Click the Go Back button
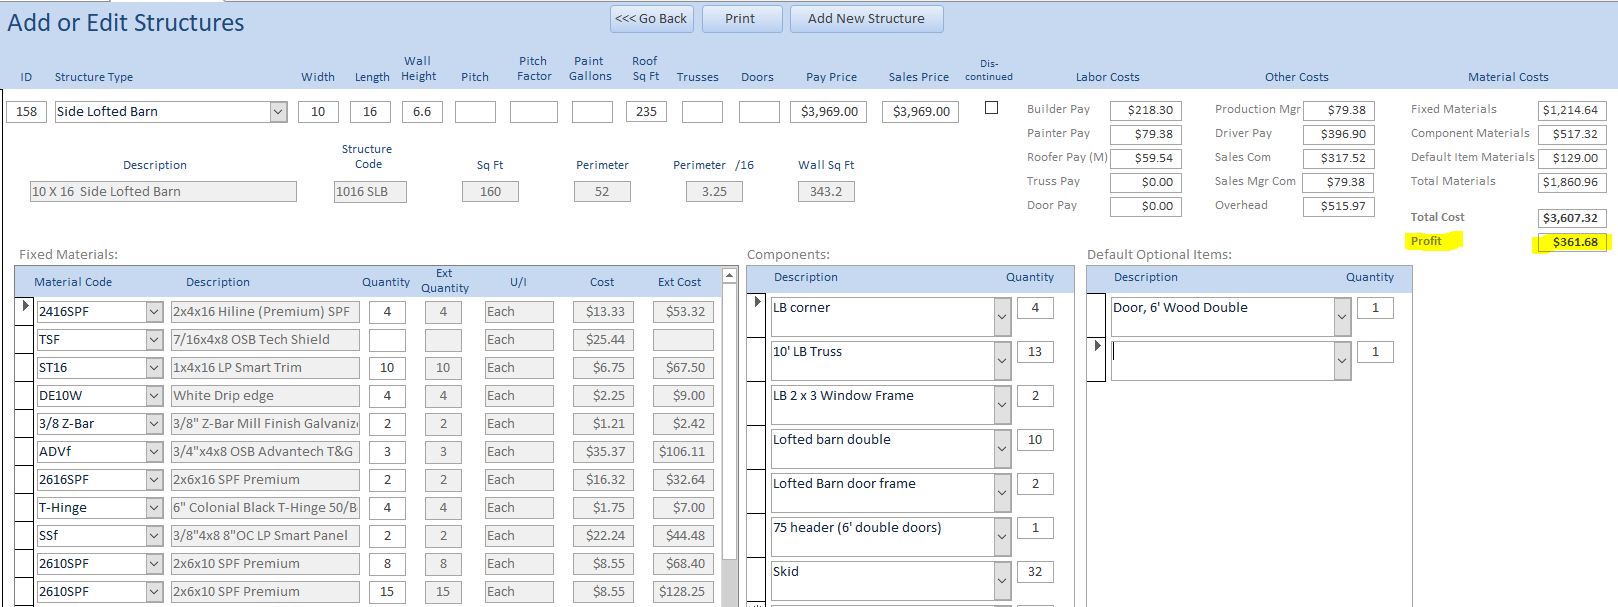This screenshot has width=1618, height=607. coord(651,19)
